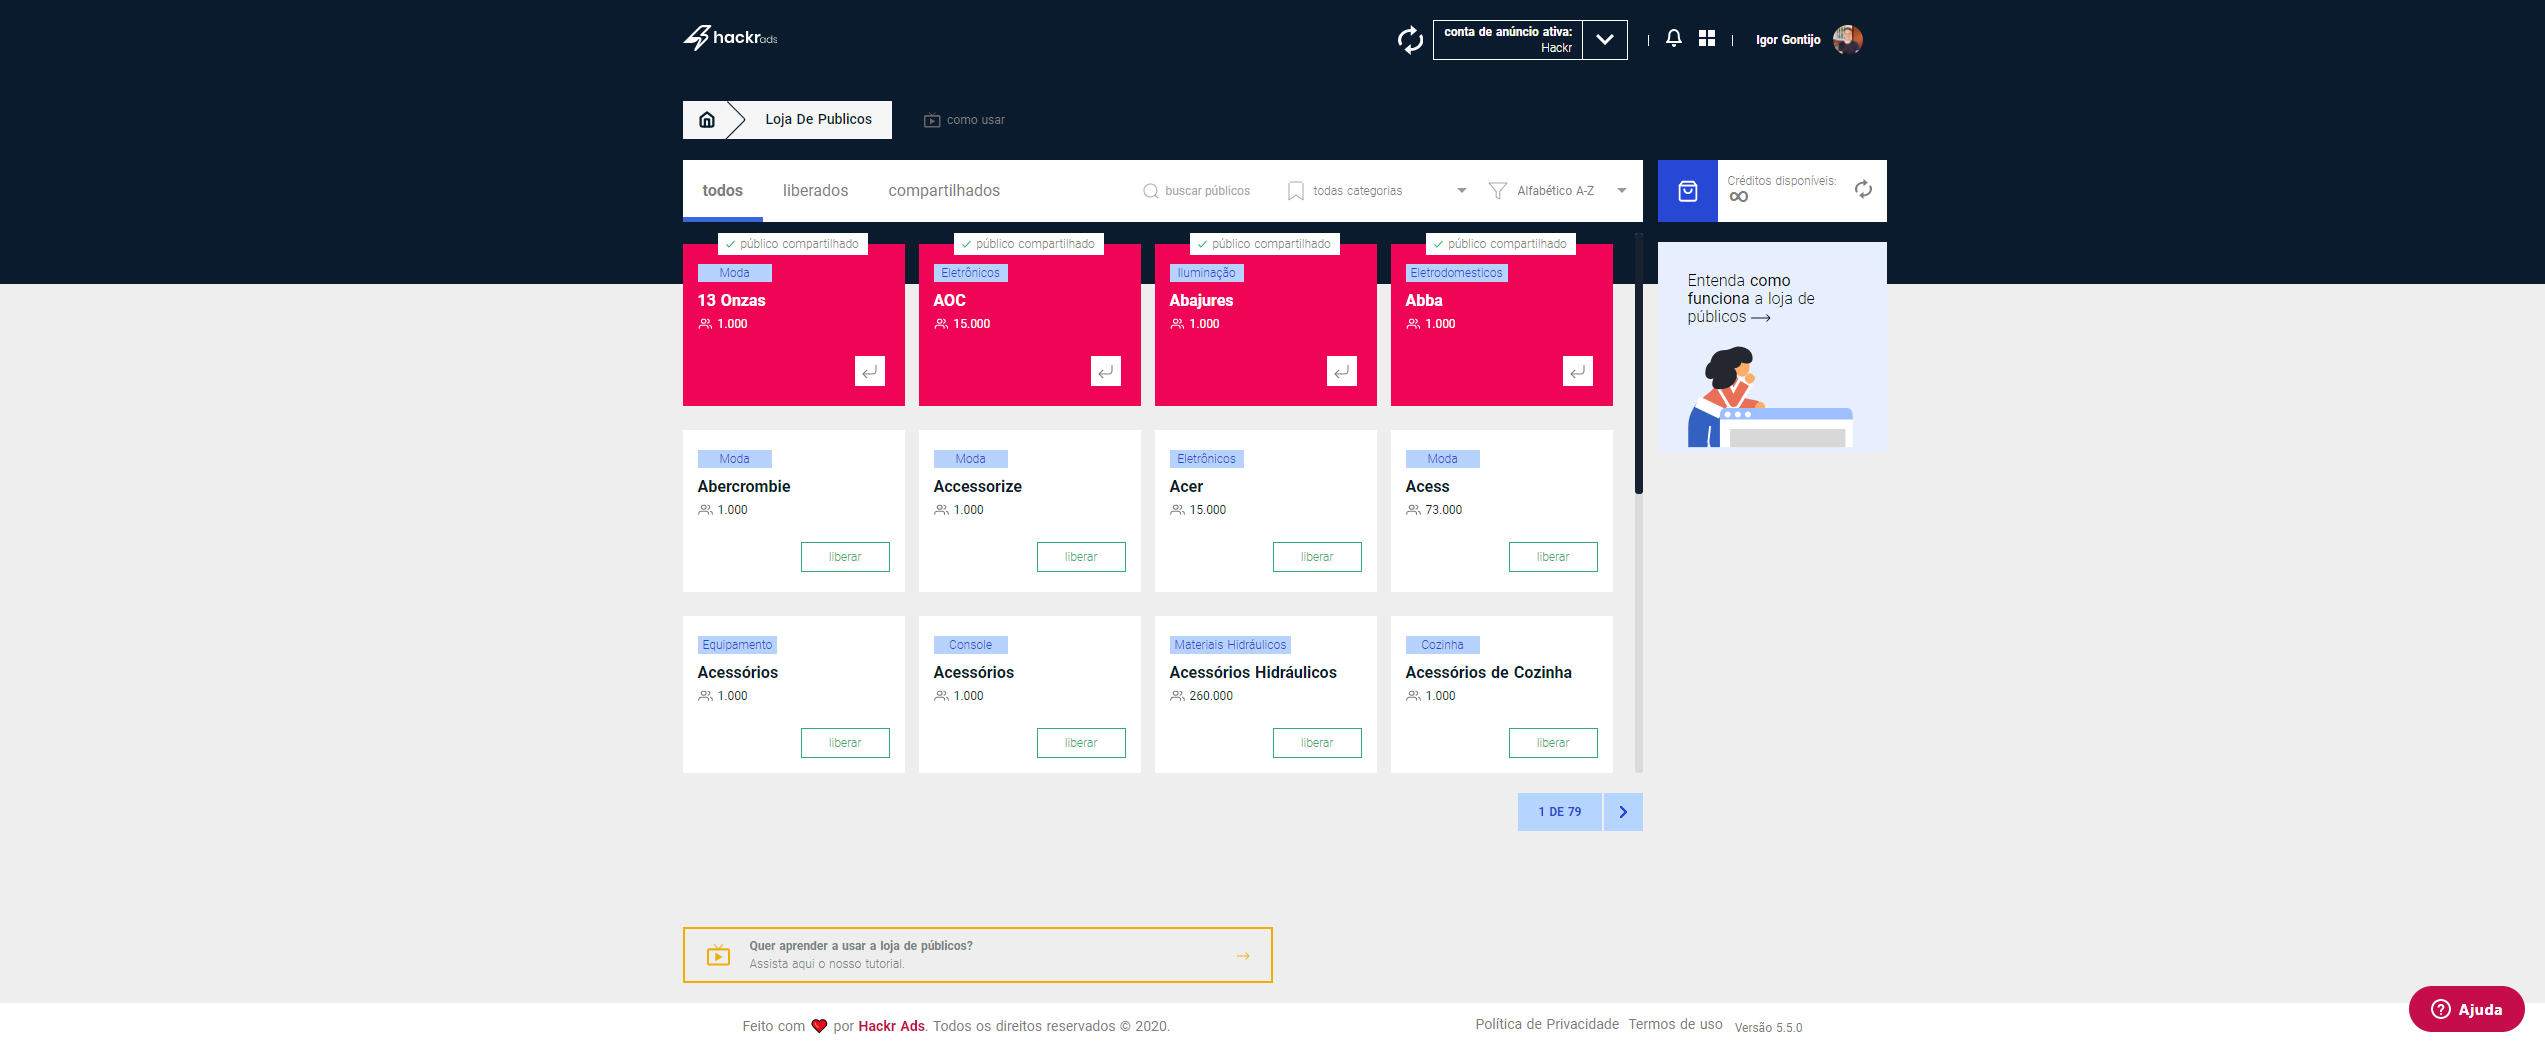
Task: Open the notifications bell
Action: pos(1674,38)
